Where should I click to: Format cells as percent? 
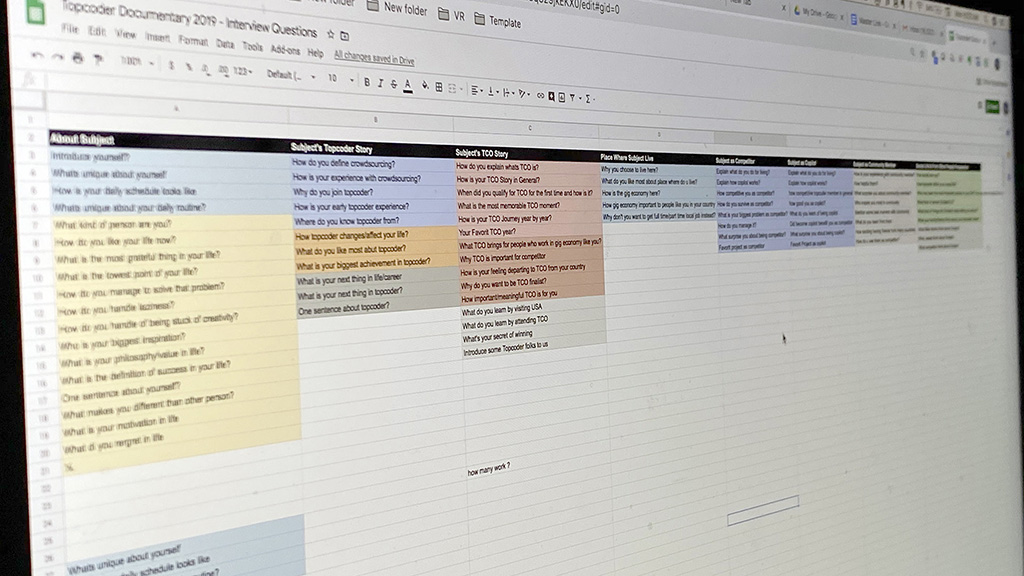click(189, 67)
